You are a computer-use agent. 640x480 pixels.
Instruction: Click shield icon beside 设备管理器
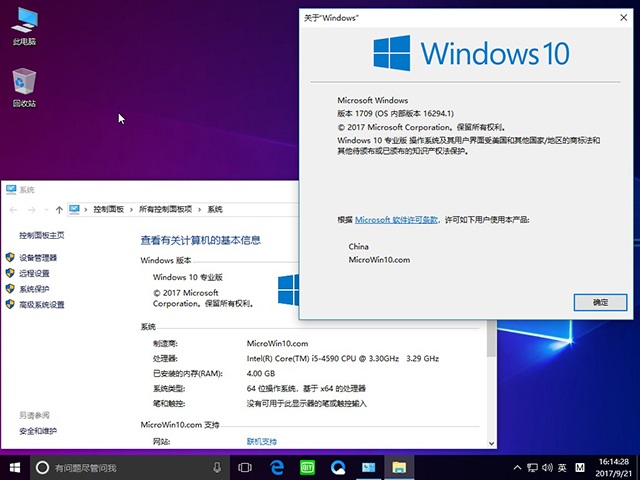pyautogui.click(x=10, y=257)
